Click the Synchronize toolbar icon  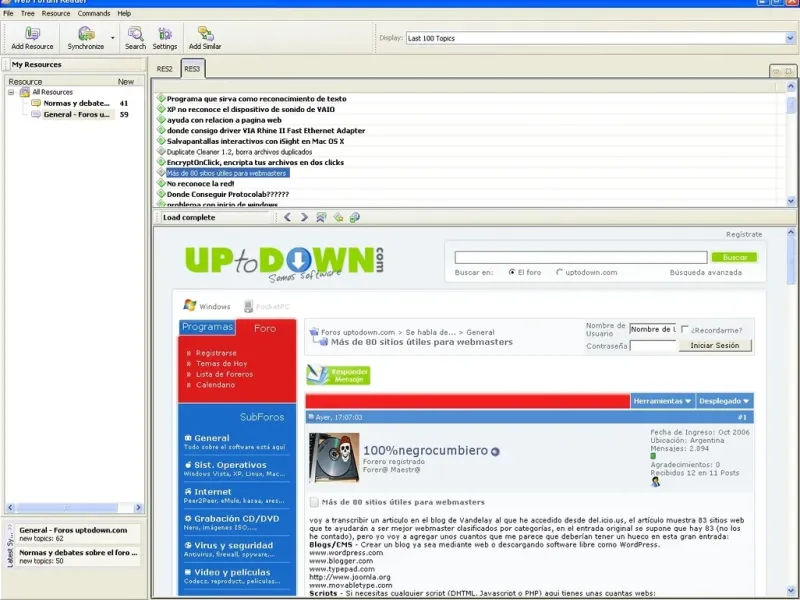pos(85,38)
